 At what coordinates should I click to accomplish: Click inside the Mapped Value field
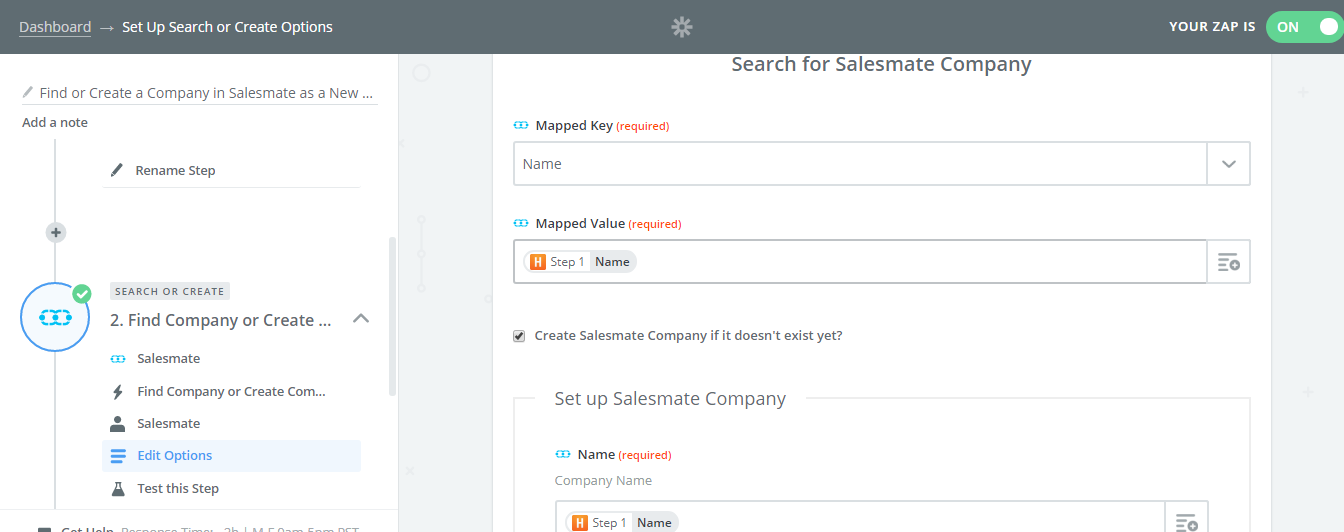tap(860, 262)
